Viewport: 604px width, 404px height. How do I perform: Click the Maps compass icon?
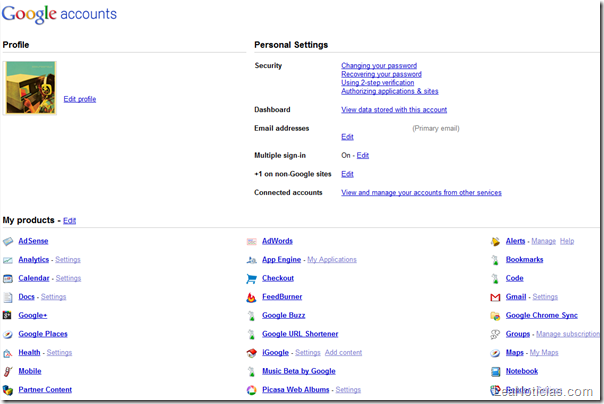[495, 353]
